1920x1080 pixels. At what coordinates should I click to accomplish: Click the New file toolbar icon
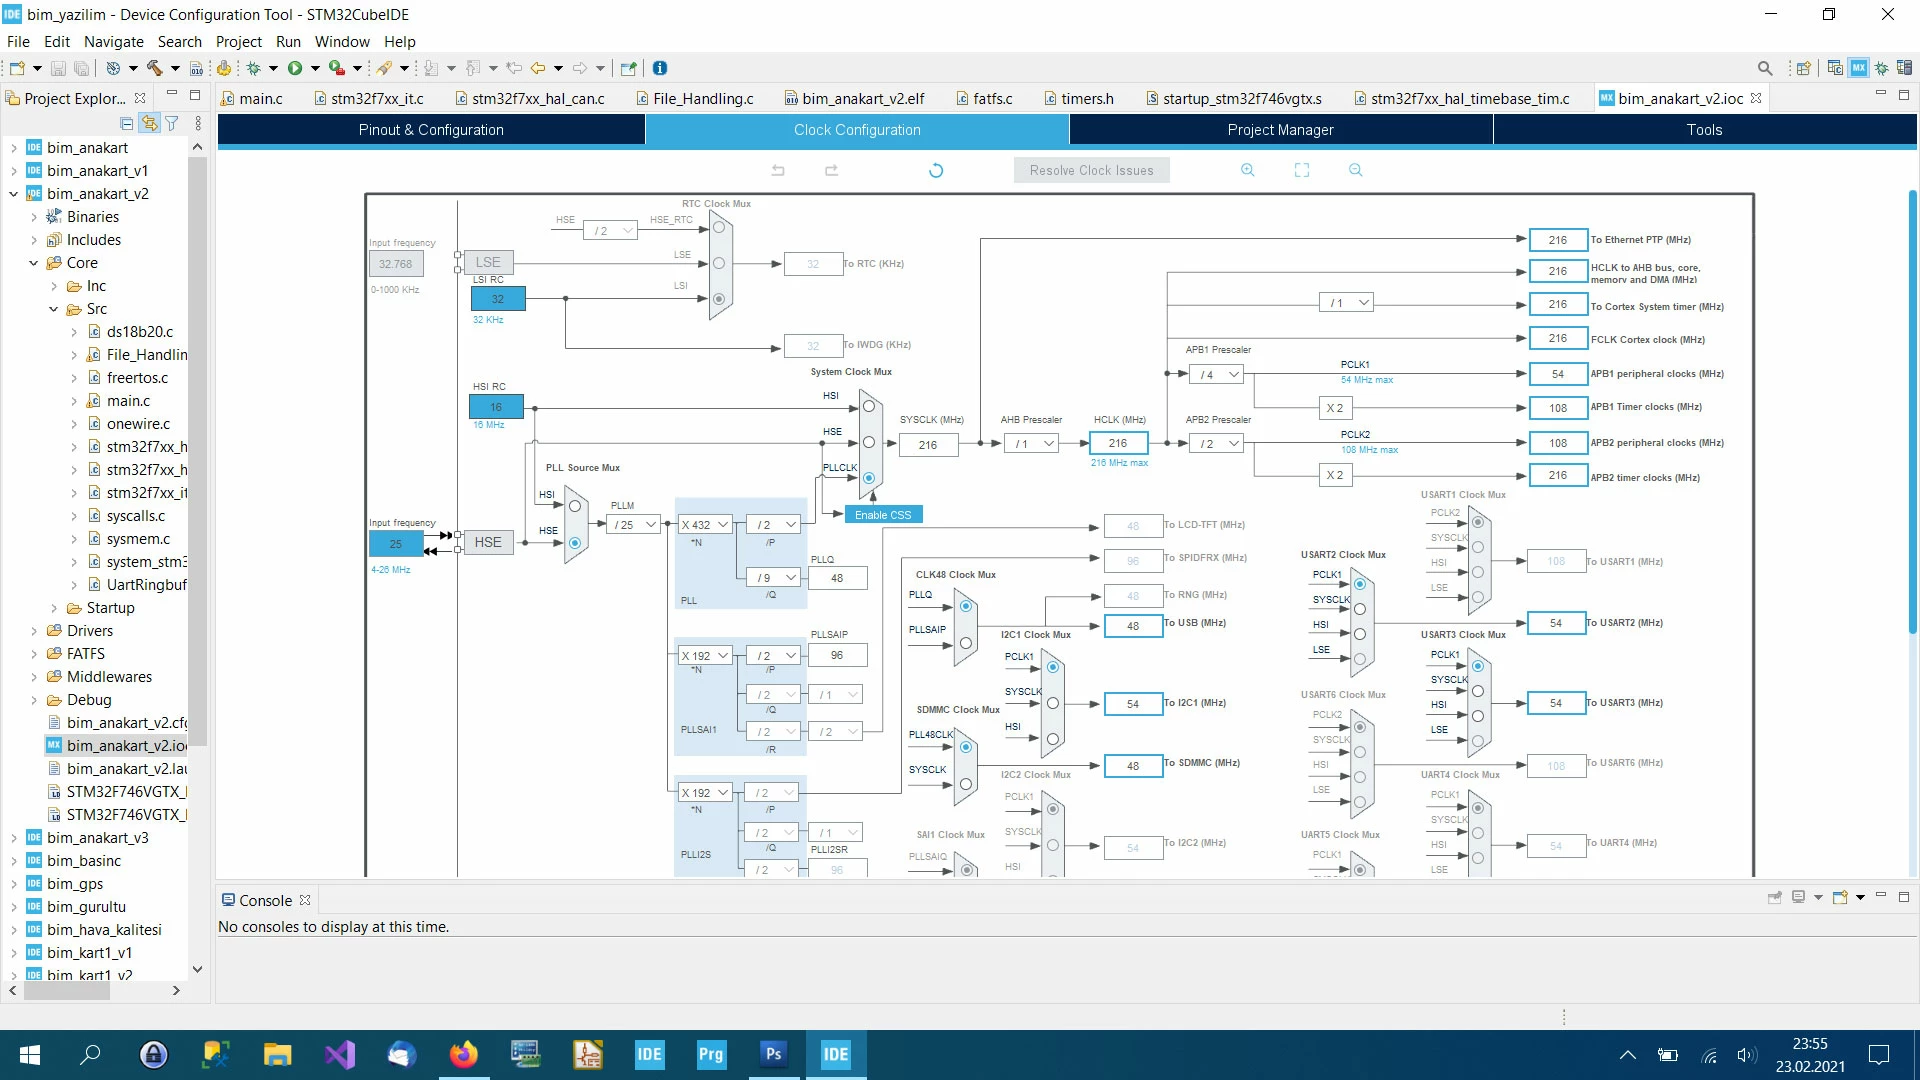pyautogui.click(x=17, y=68)
